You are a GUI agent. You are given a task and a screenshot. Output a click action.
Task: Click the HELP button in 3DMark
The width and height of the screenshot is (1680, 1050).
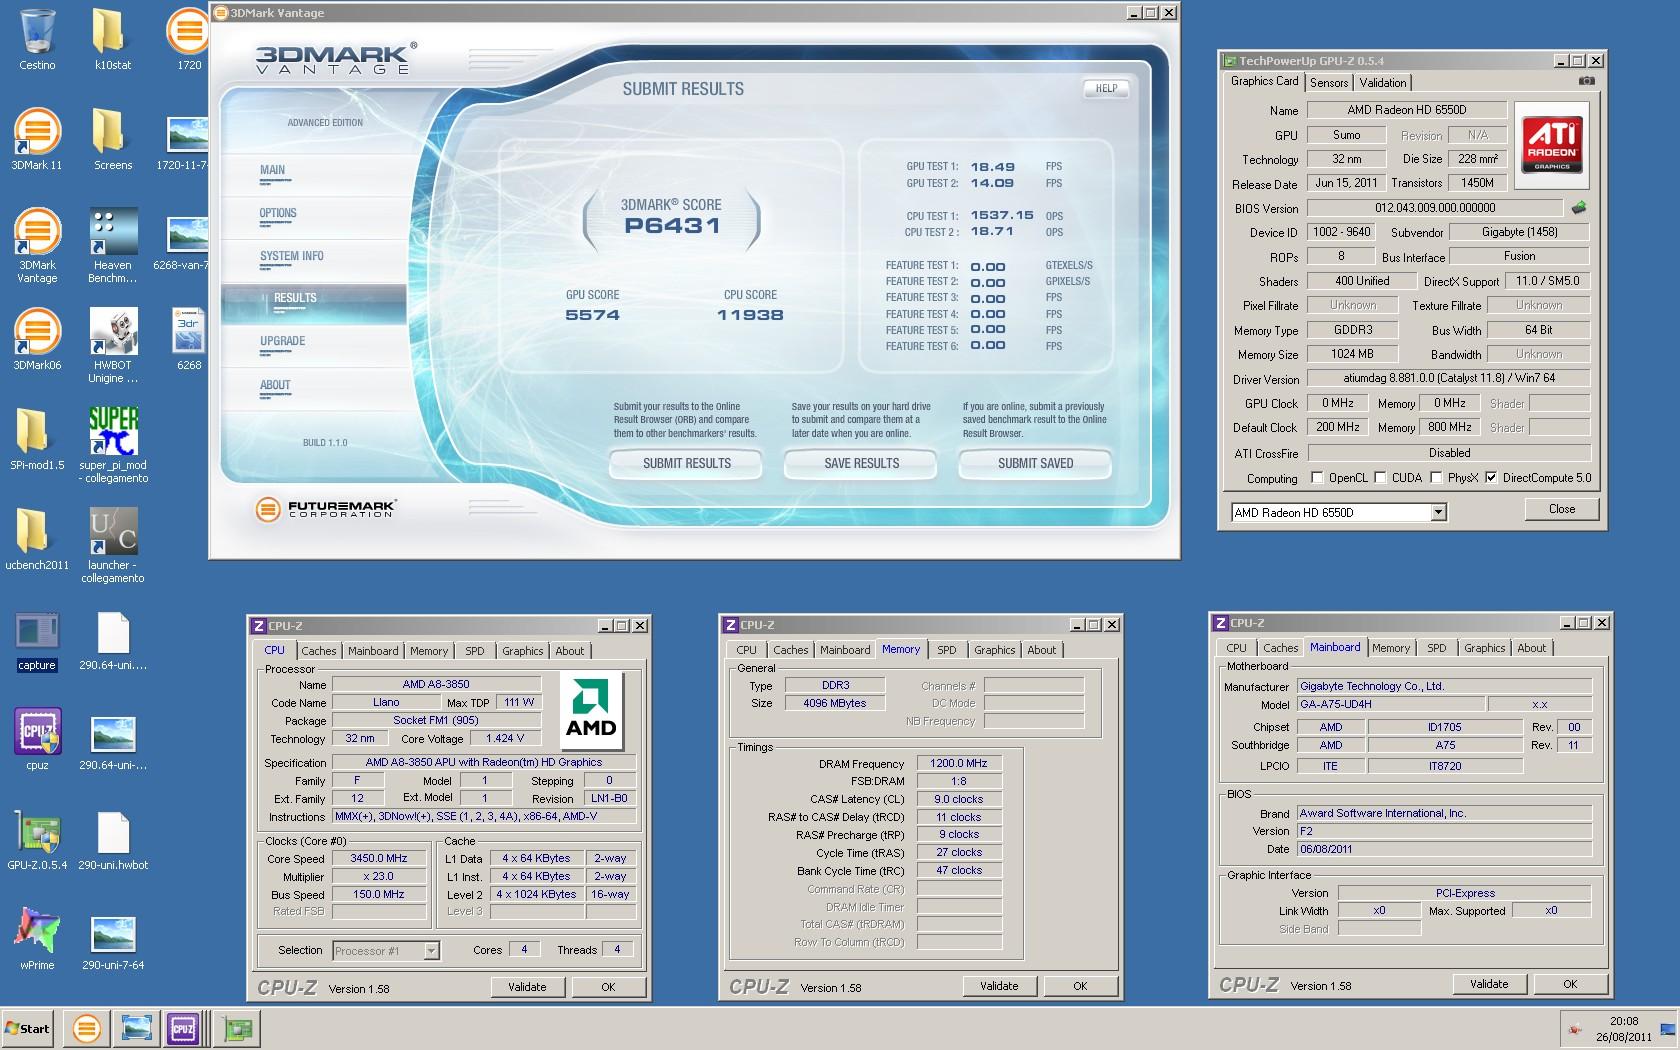pyautogui.click(x=1106, y=88)
